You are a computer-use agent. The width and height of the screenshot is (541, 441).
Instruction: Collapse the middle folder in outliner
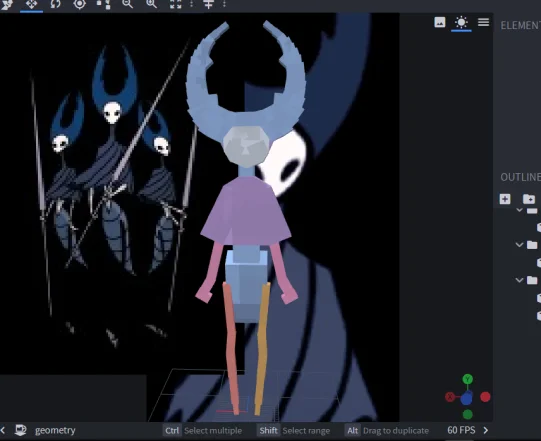point(519,245)
